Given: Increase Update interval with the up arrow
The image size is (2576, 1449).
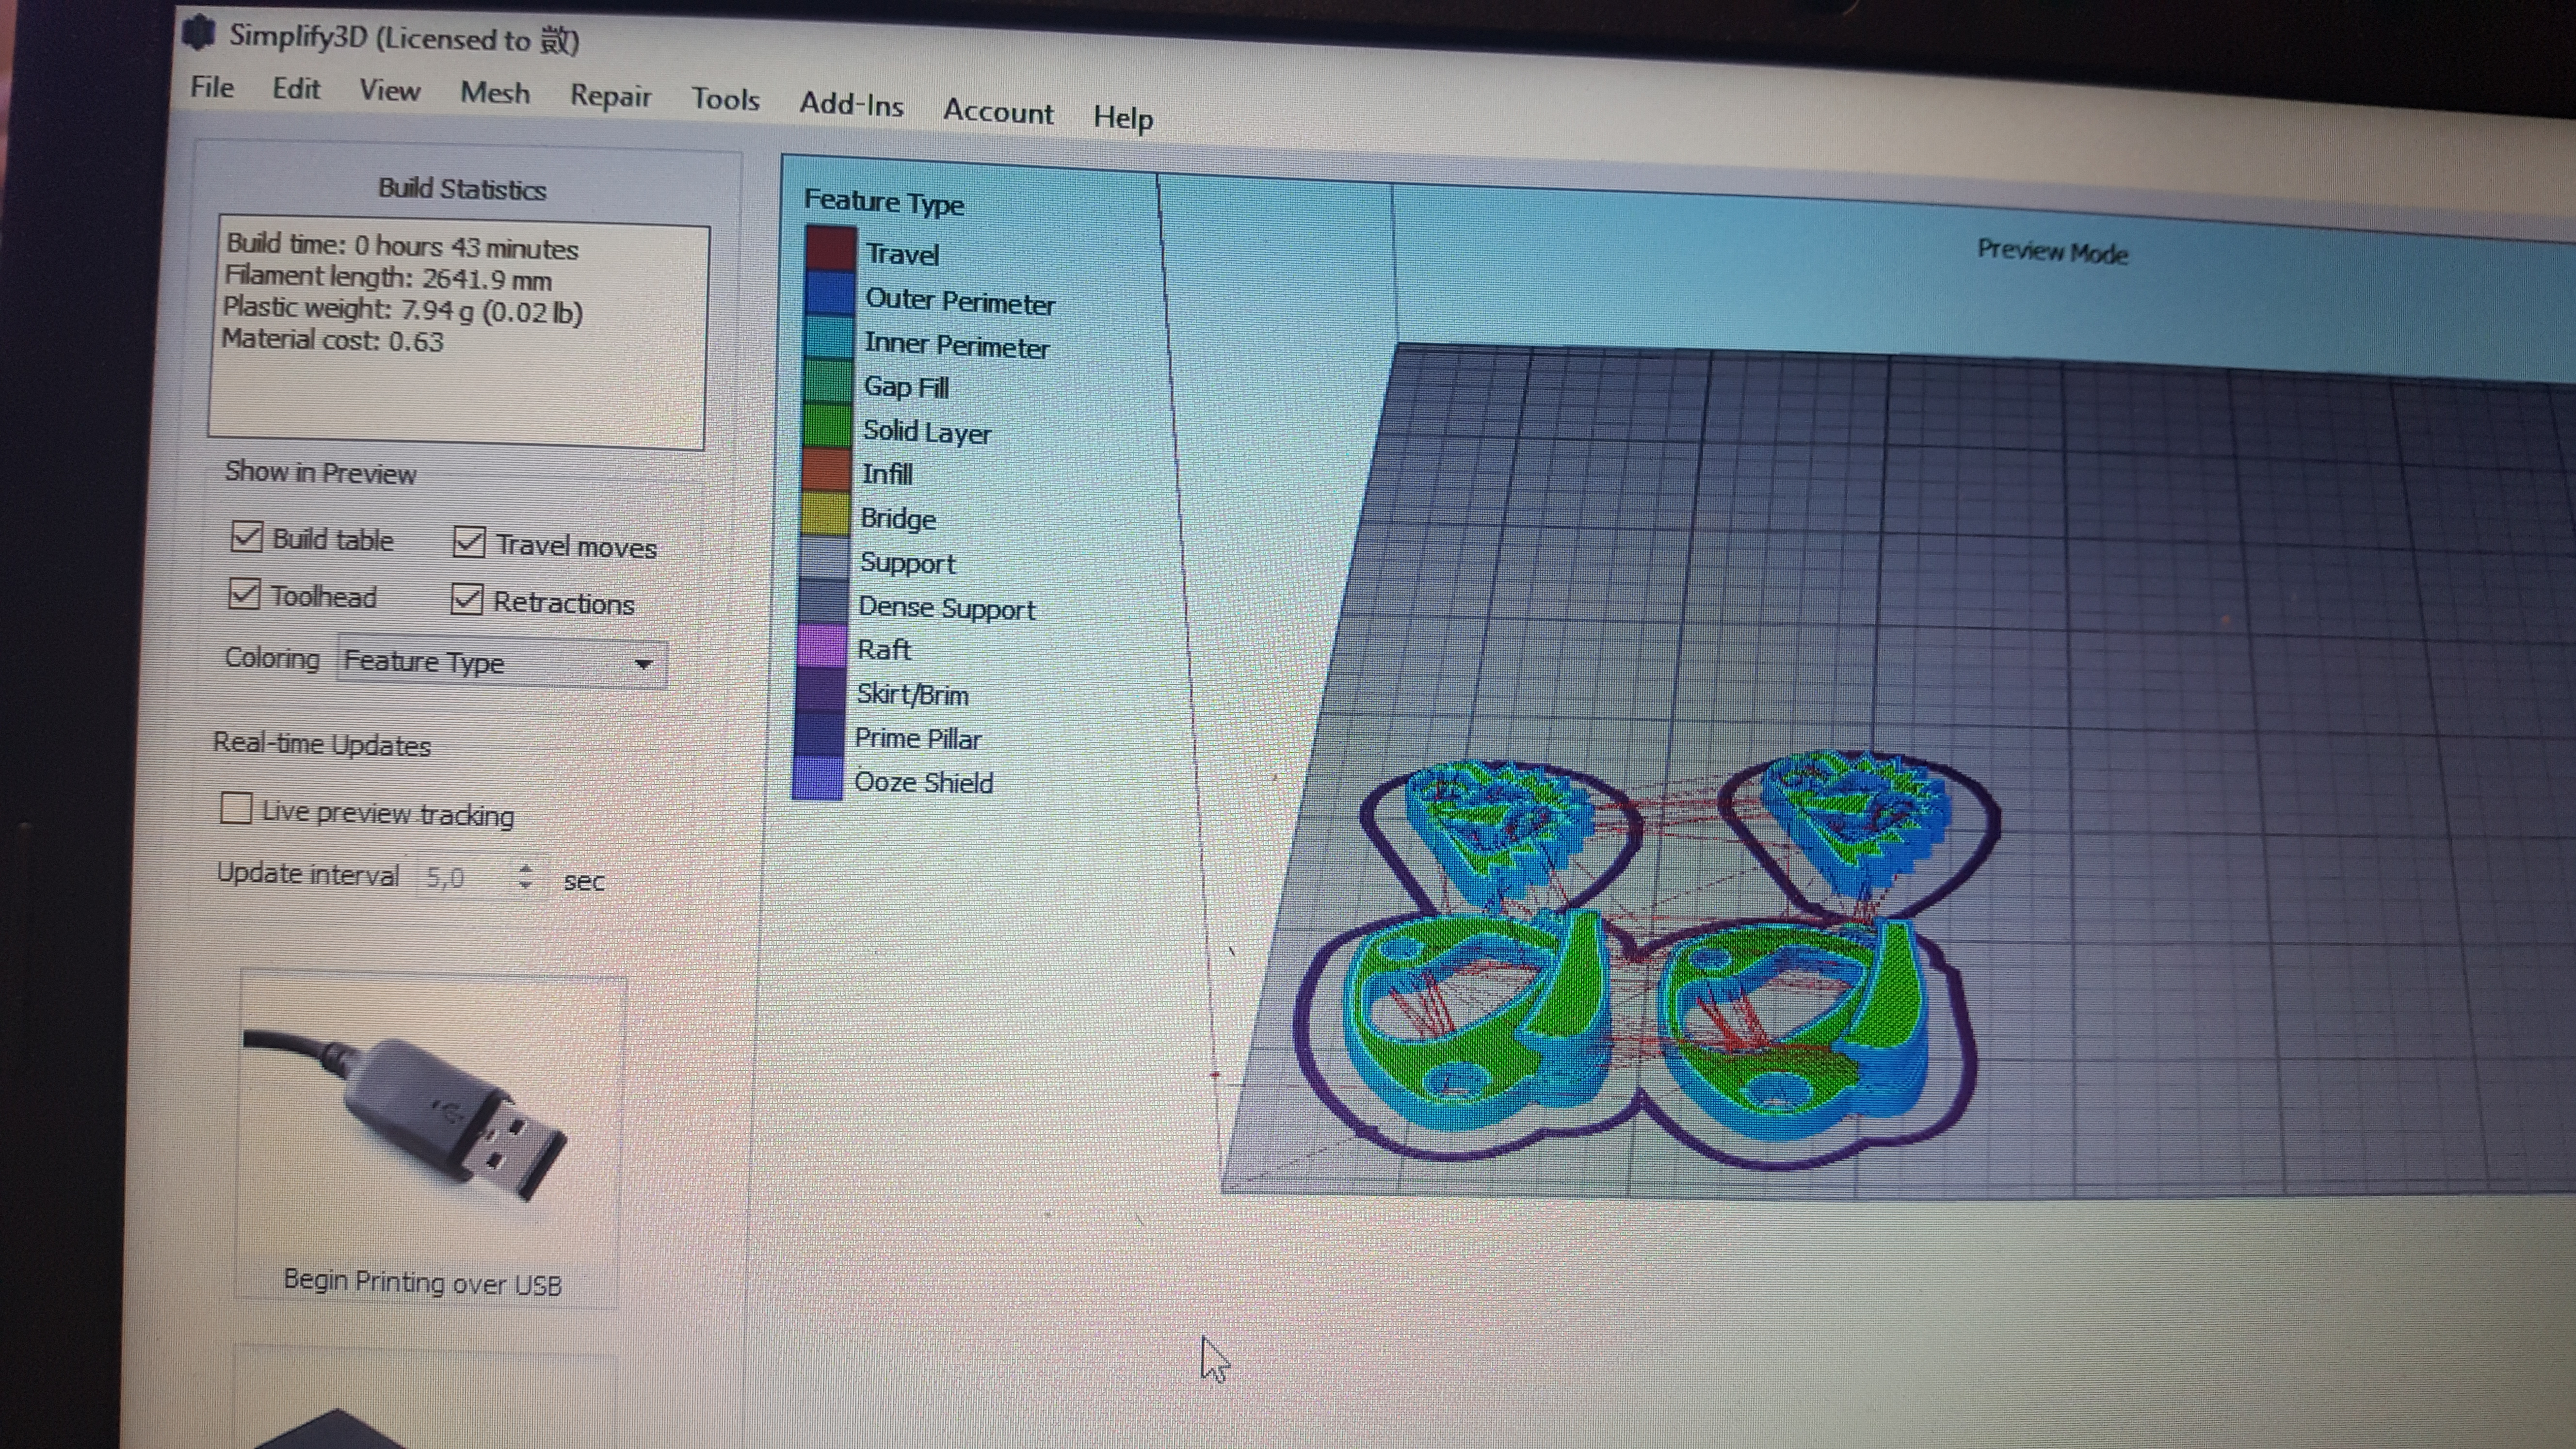Looking at the screenshot, I should [x=526, y=869].
